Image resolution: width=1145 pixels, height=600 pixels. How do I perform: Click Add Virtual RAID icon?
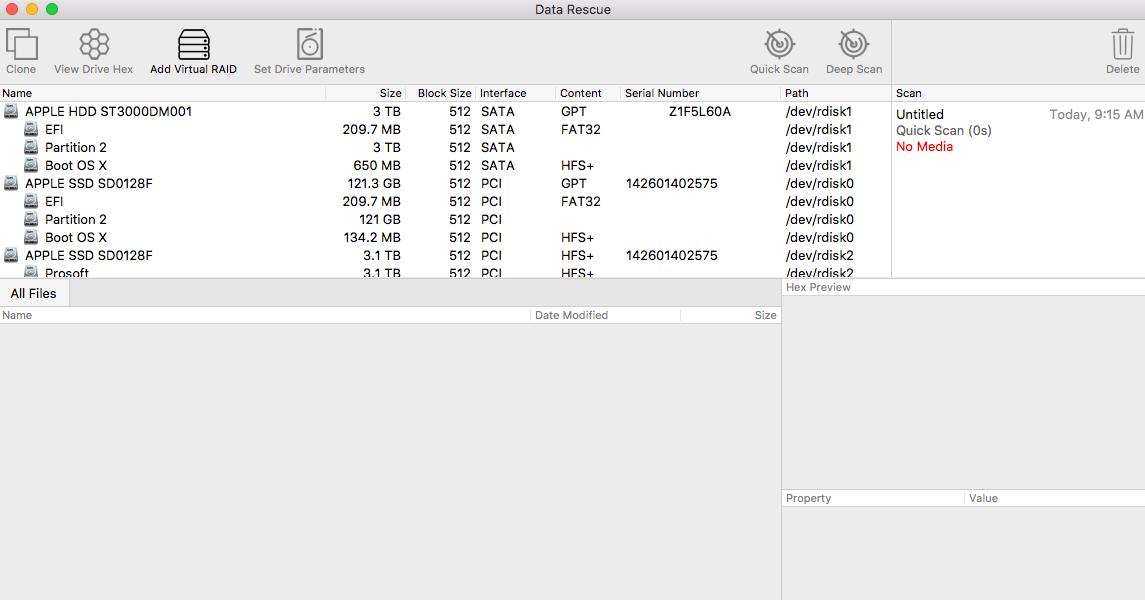coord(193,45)
